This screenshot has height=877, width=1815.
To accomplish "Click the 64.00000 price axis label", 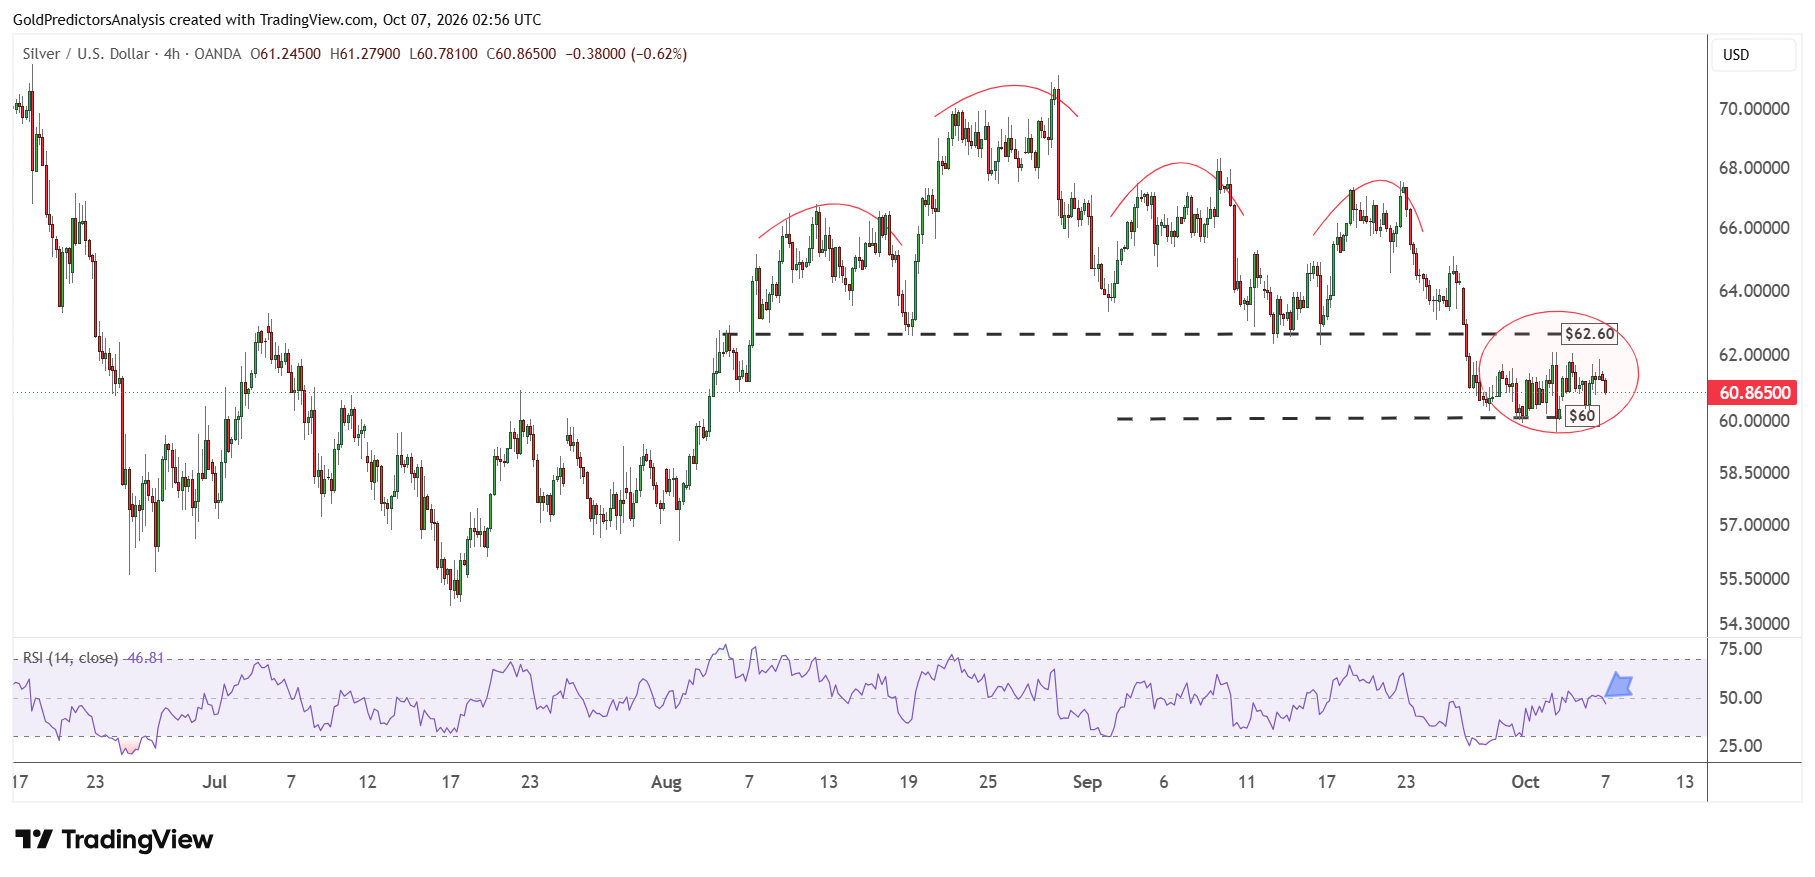I will [1754, 291].
